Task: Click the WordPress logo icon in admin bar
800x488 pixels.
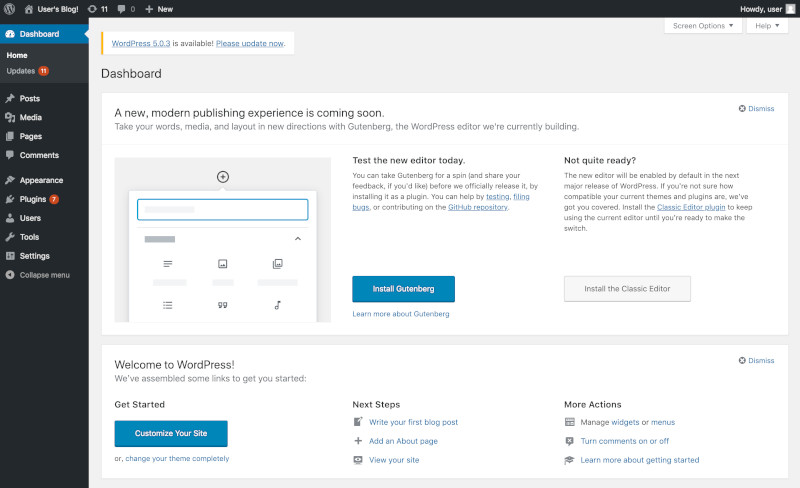Action: pos(9,9)
